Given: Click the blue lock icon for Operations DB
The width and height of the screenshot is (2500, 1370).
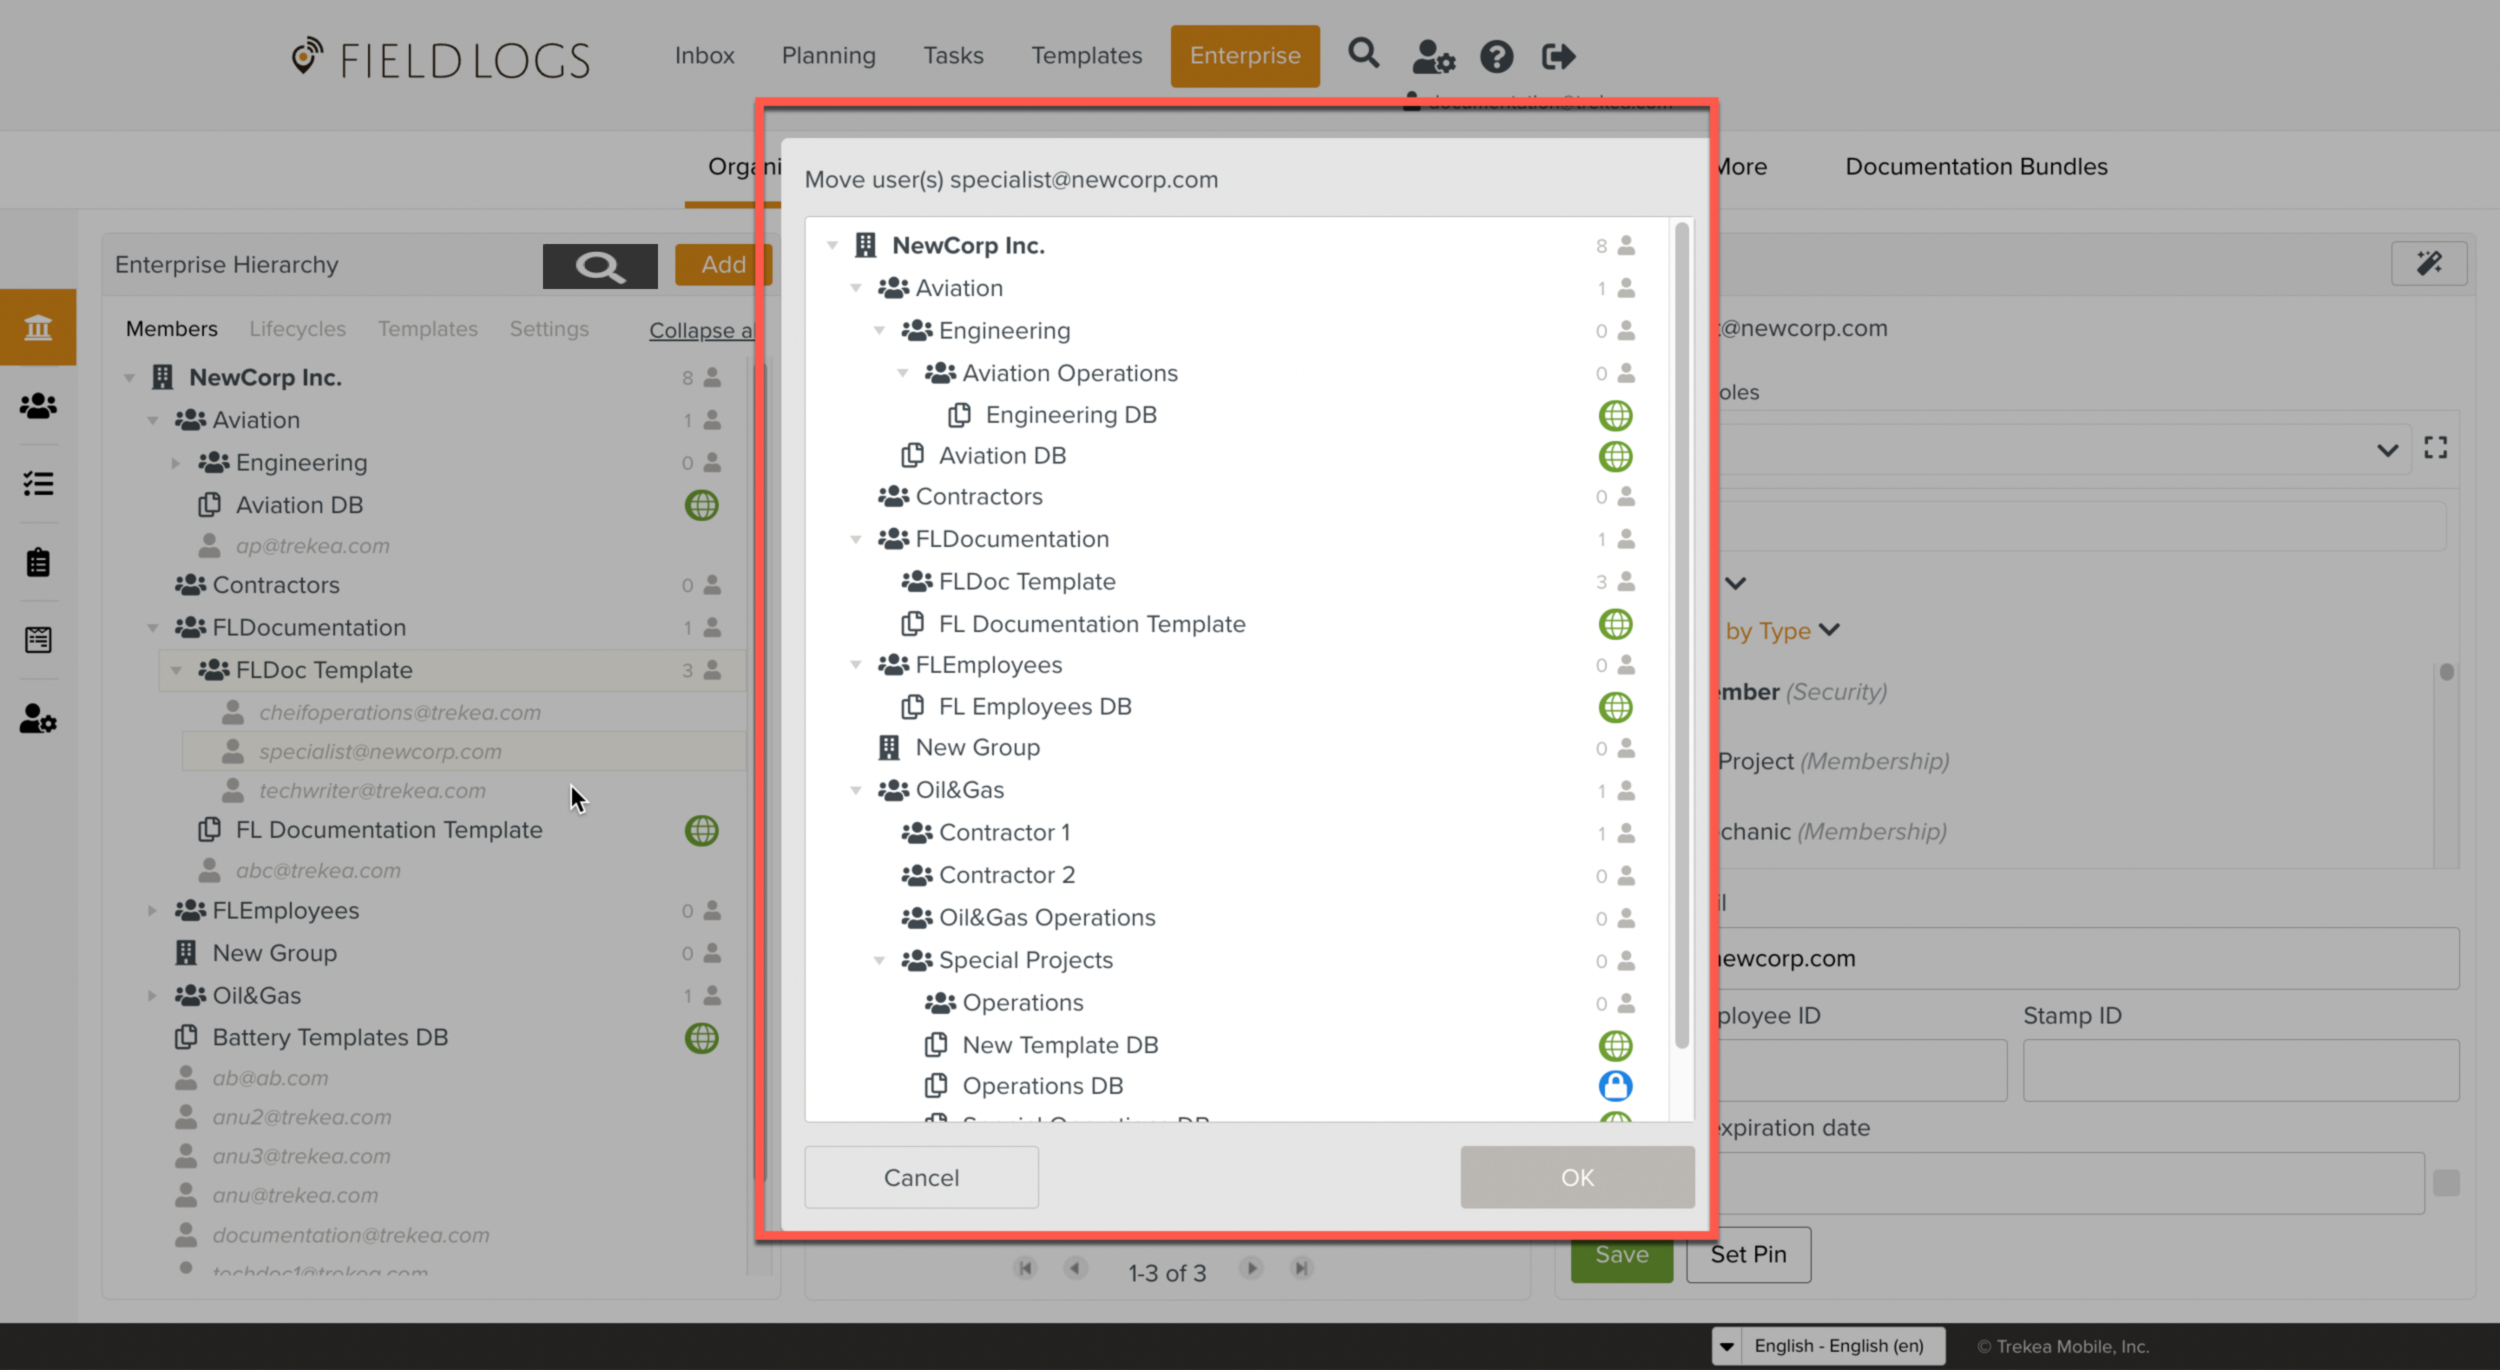Looking at the screenshot, I should point(1615,1086).
